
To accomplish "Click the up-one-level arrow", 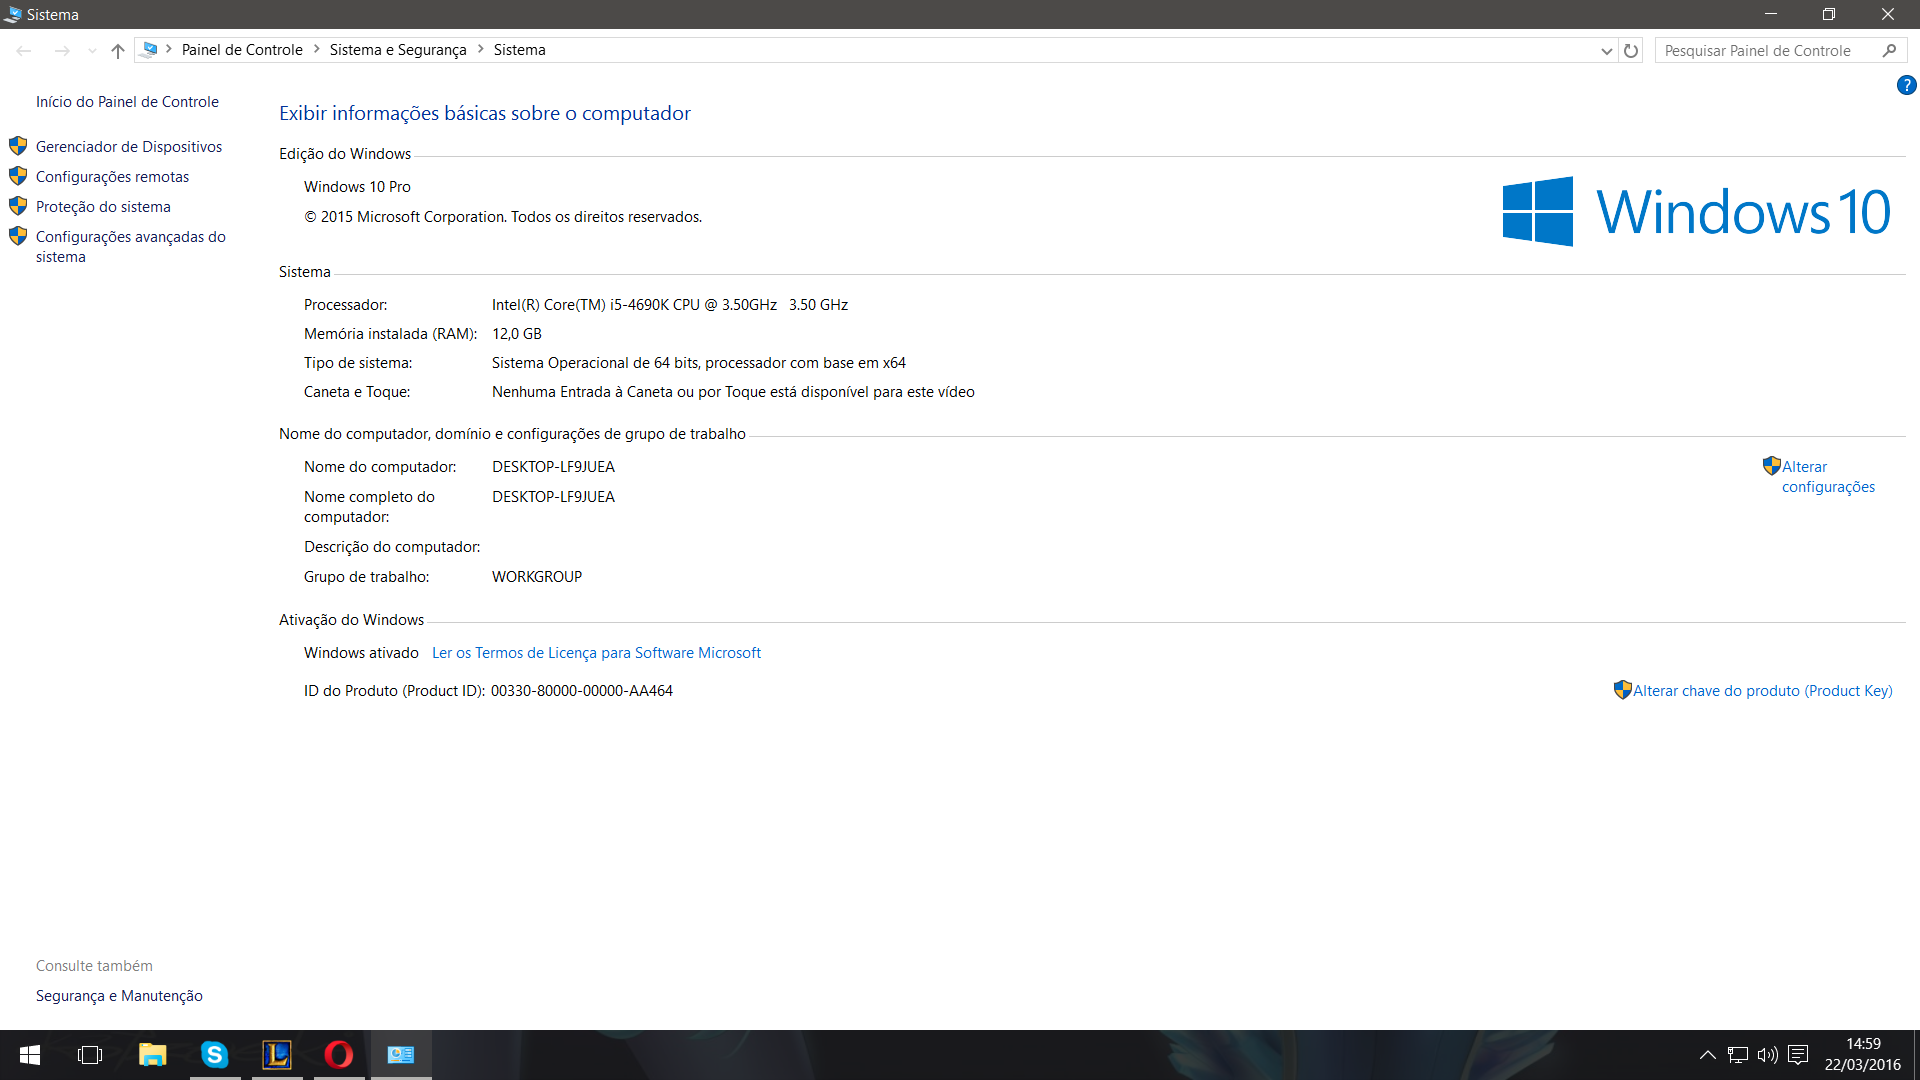I will (x=118, y=50).
